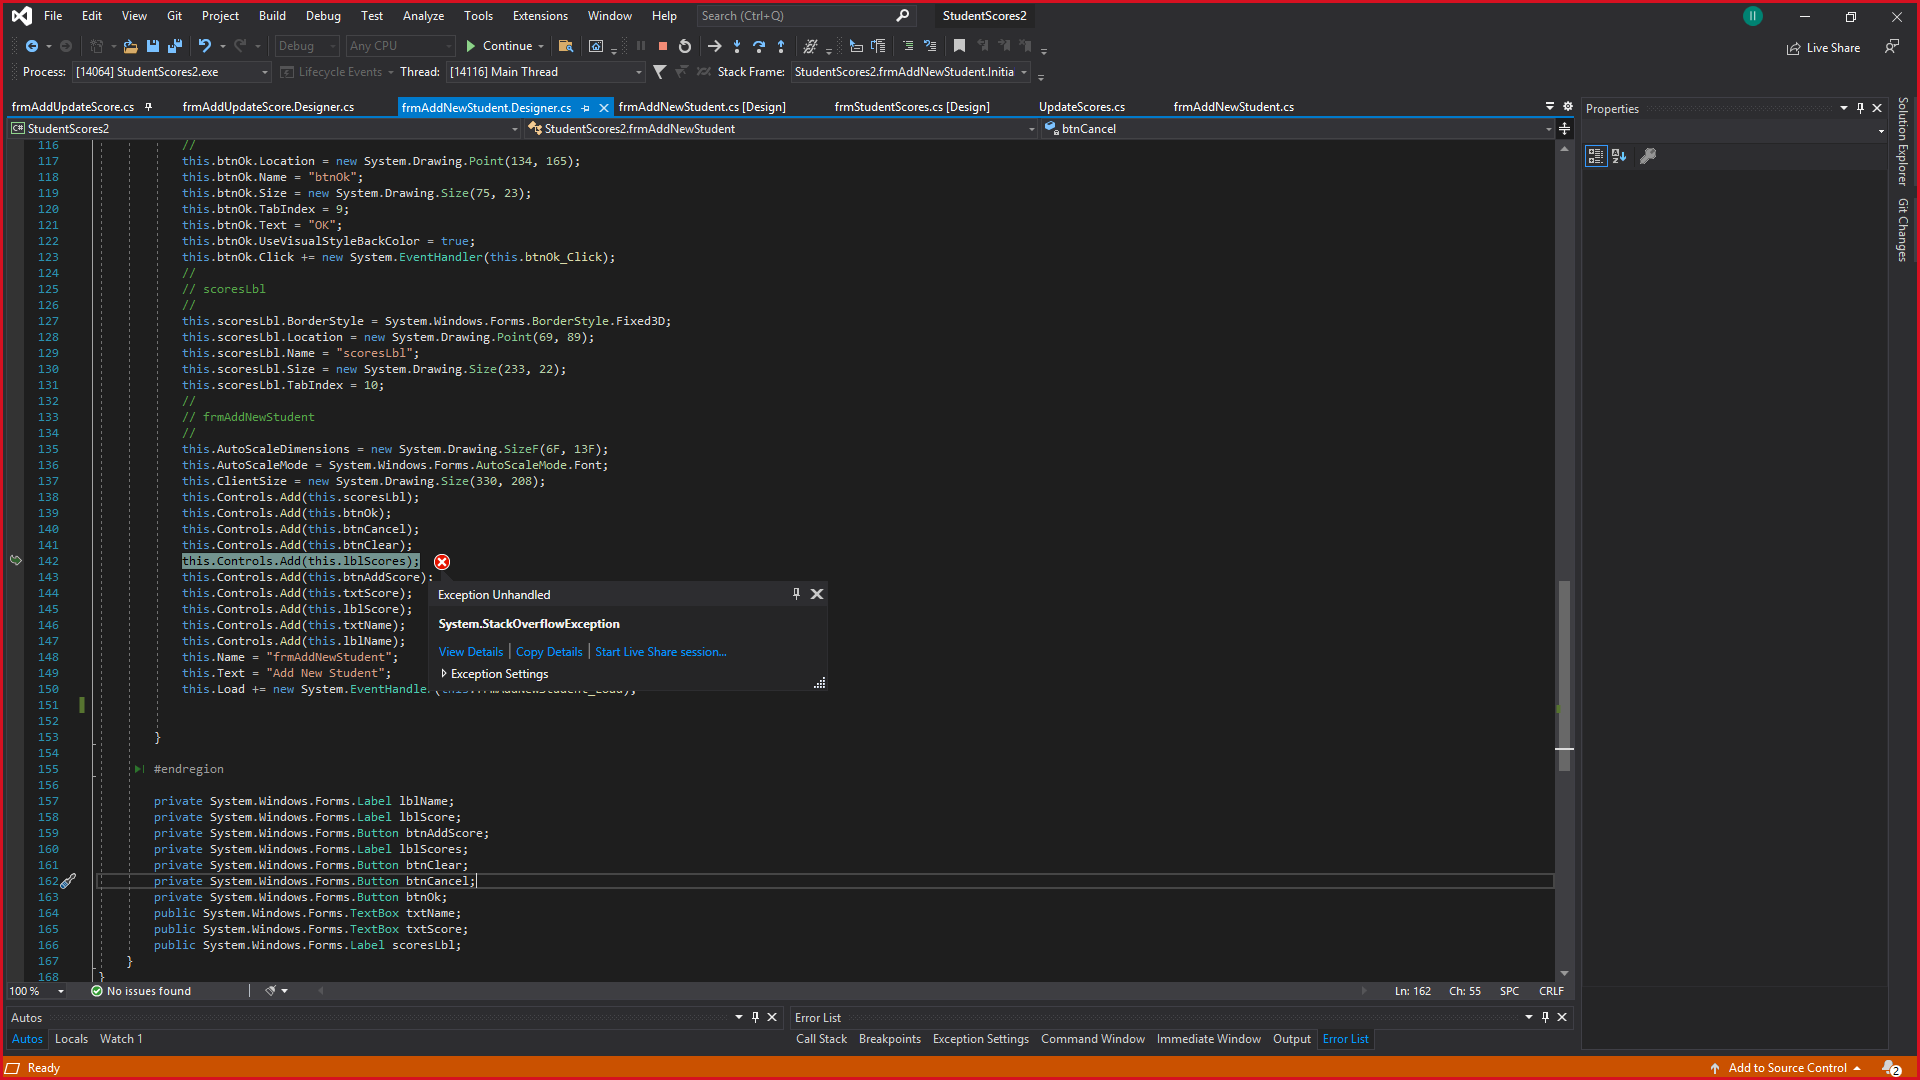The width and height of the screenshot is (1920, 1080).
Task: Click the wrench Property Pages icon
Action: click(x=1648, y=156)
